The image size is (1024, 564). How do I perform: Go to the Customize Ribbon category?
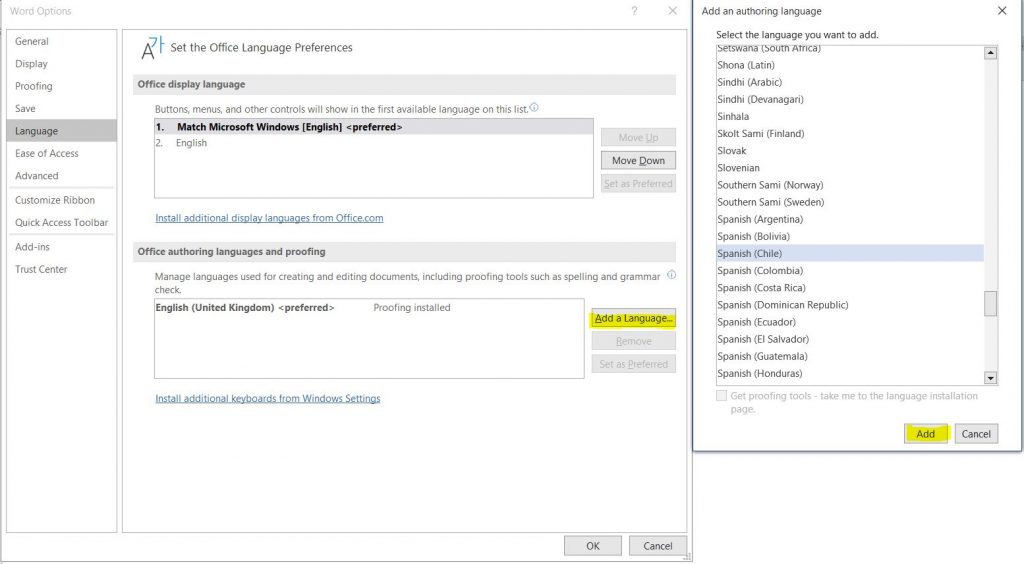coord(55,200)
